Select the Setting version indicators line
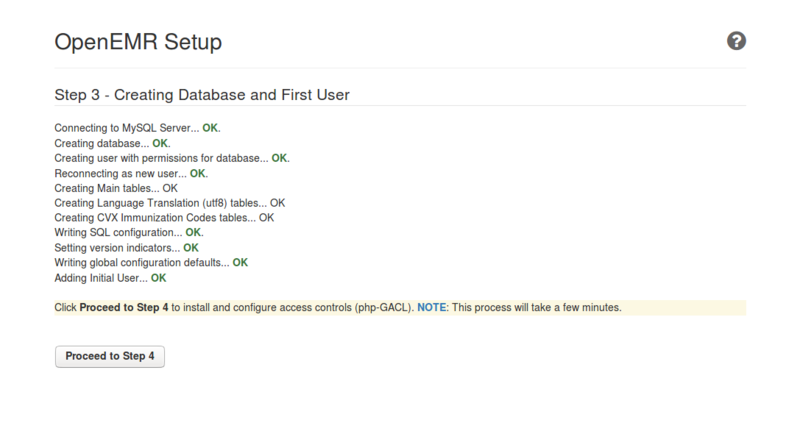The image size is (800, 431). (x=117, y=247)
